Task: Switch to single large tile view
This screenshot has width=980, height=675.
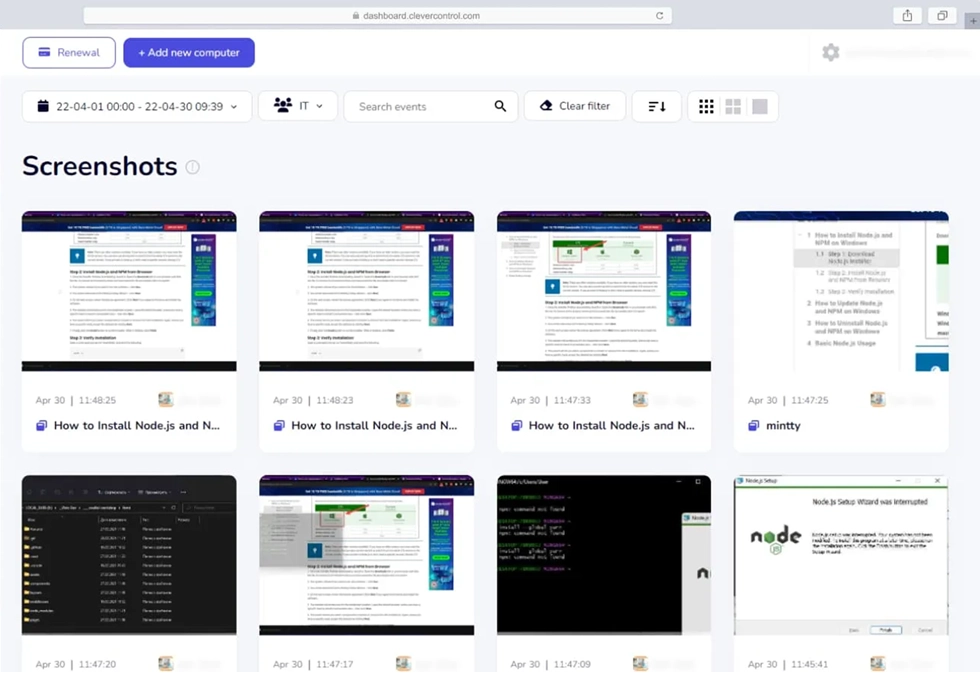Action: click(760, 107)
